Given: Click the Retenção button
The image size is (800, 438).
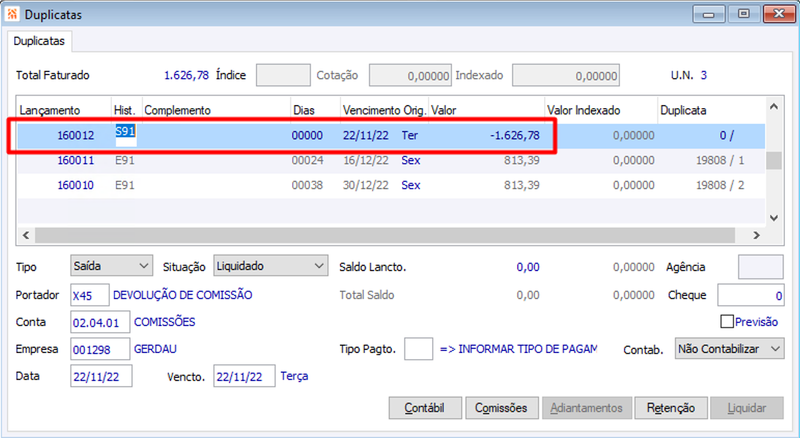Looking at the screenshot, I should [671, 408].
